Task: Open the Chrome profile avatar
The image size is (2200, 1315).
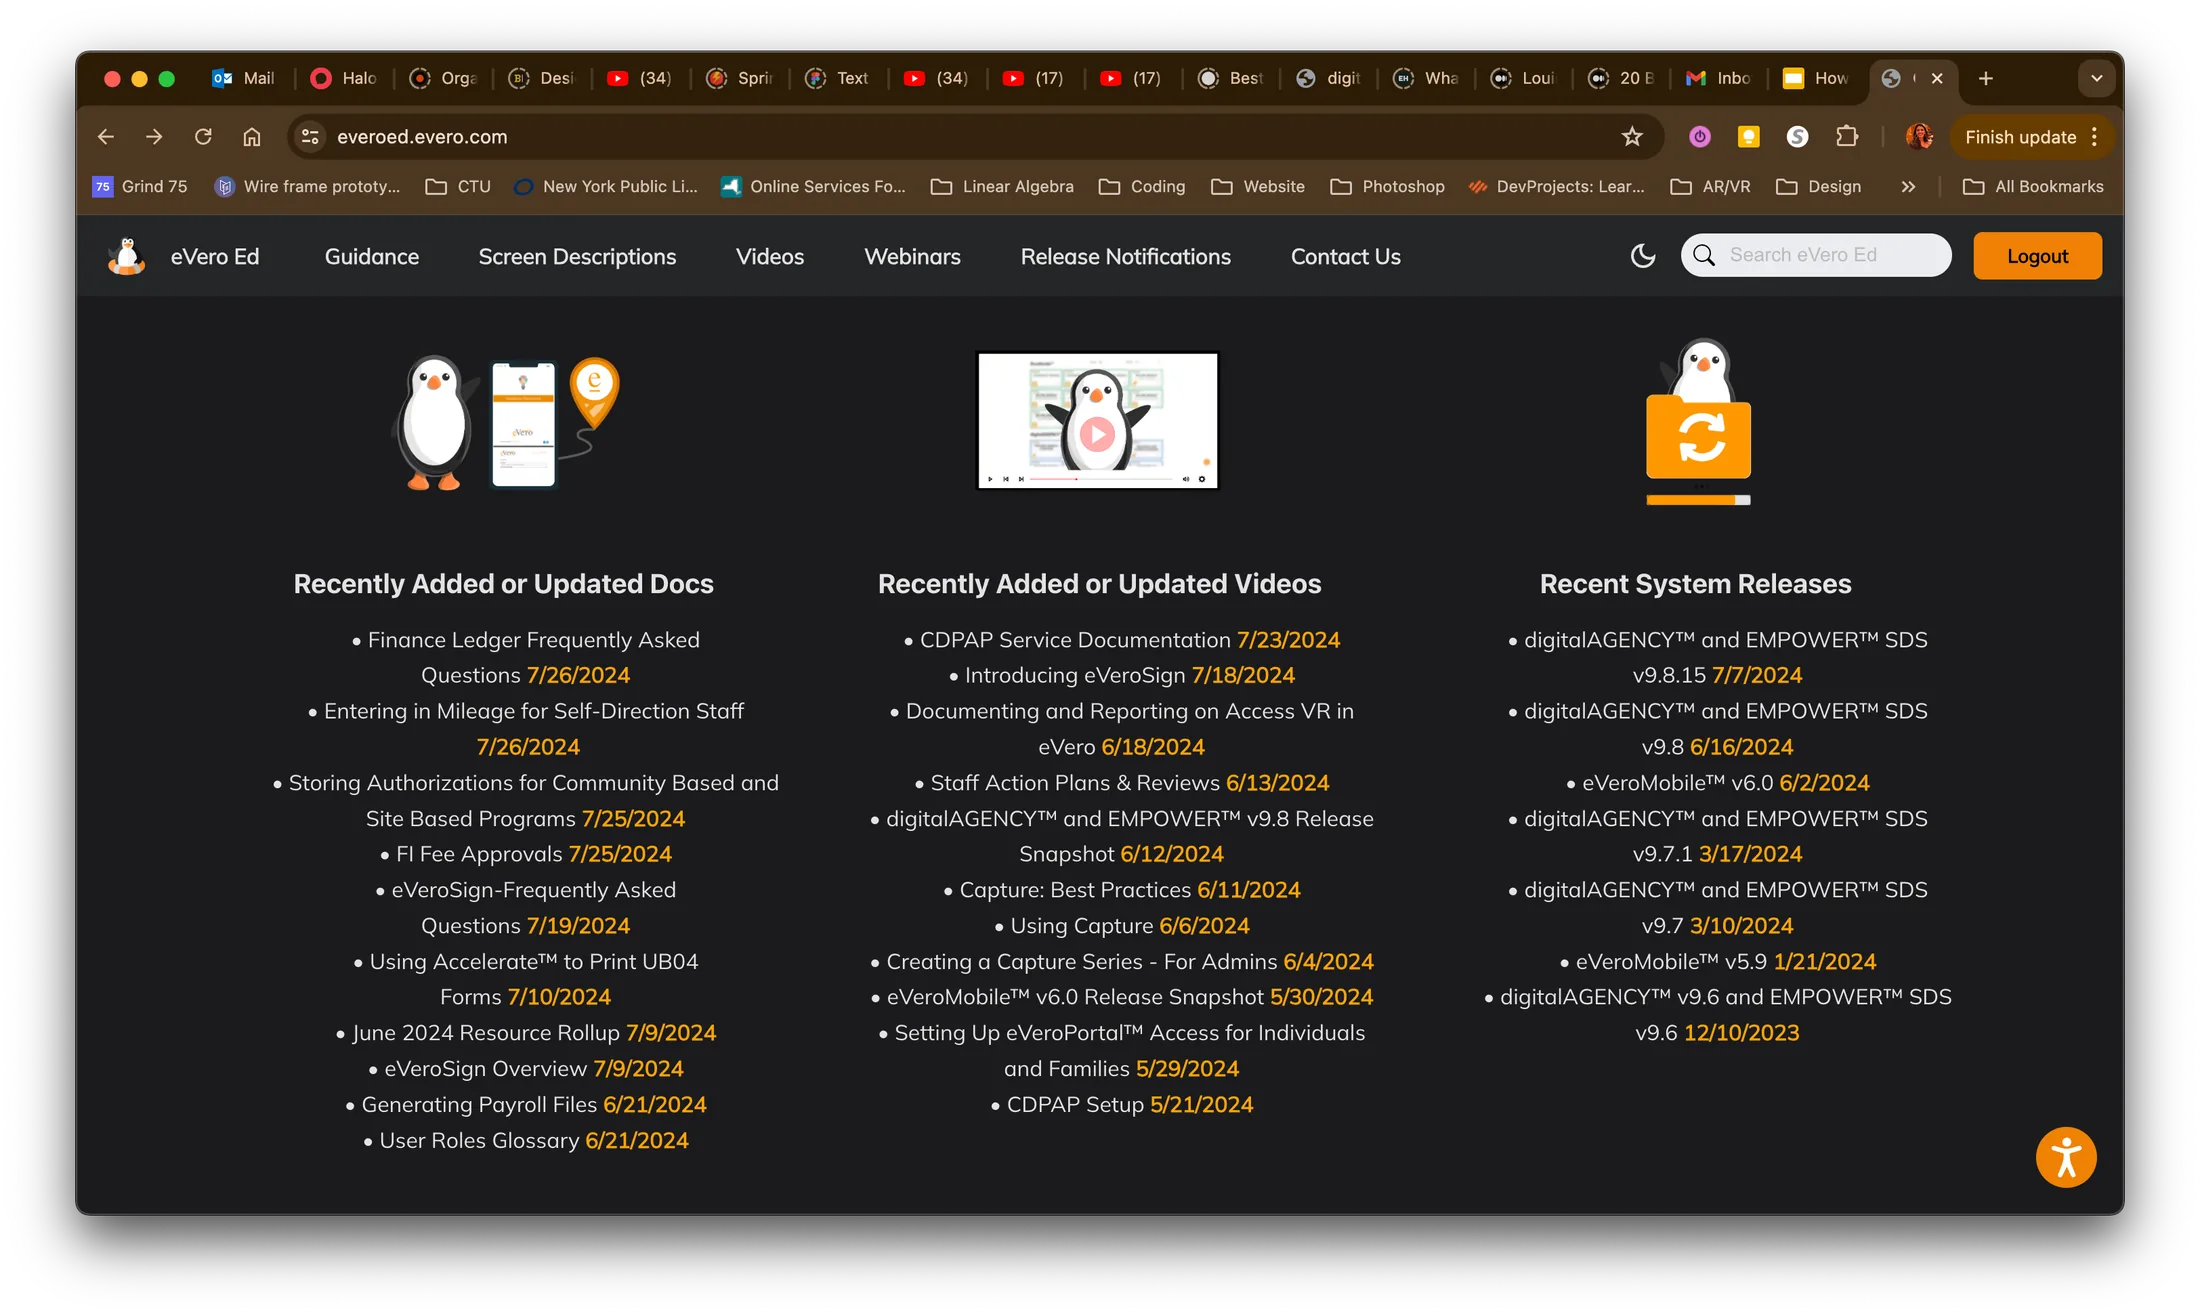Action: click(1919, 137)
